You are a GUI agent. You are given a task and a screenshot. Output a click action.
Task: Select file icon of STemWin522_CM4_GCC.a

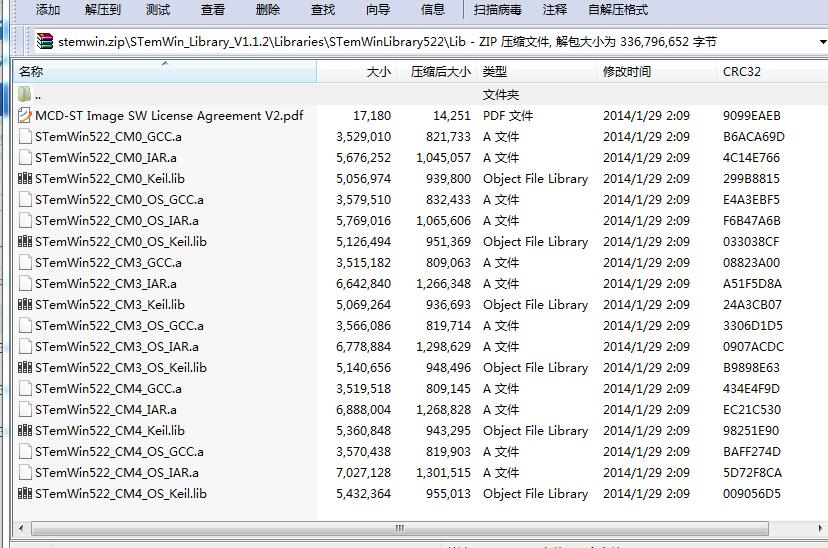point(25,389)
